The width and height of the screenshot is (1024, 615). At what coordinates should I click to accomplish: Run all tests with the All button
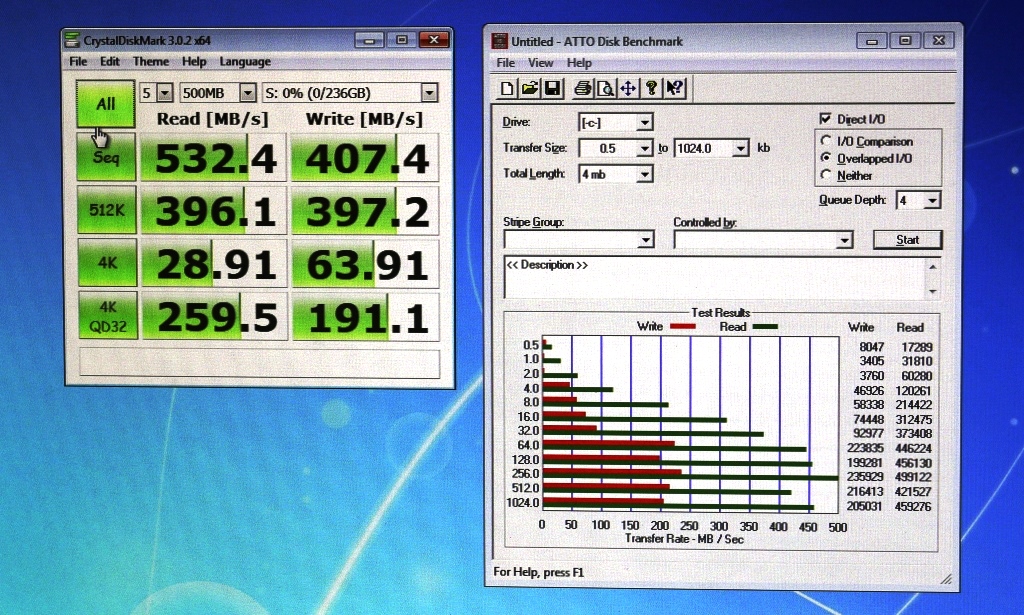[x=105, y=104]
